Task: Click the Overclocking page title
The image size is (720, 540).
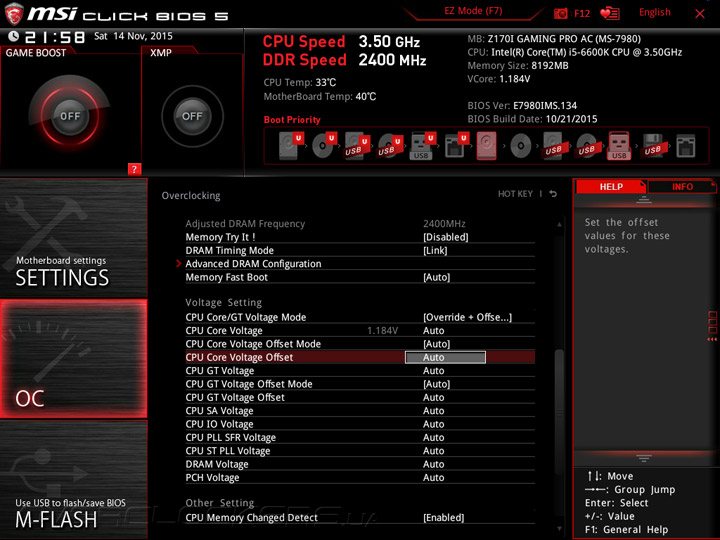Action: tap(191, 196)
